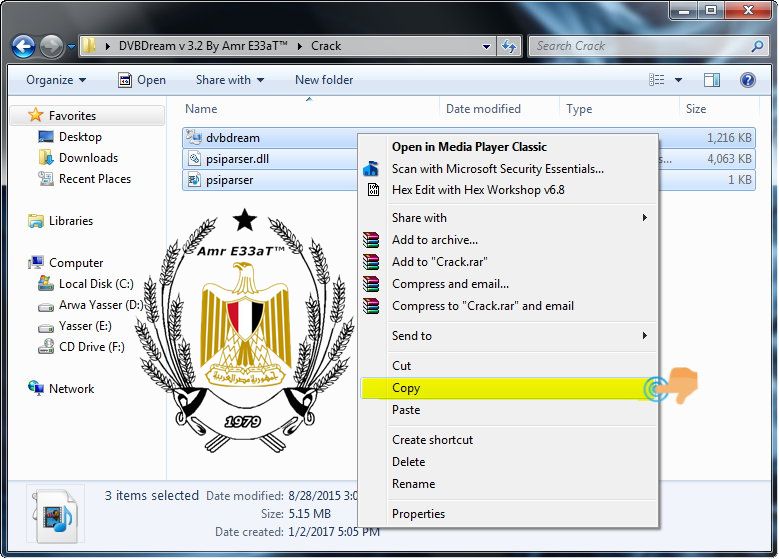Open Desktop in Favorites
The image size is (779, 559).
click(80, 137)
